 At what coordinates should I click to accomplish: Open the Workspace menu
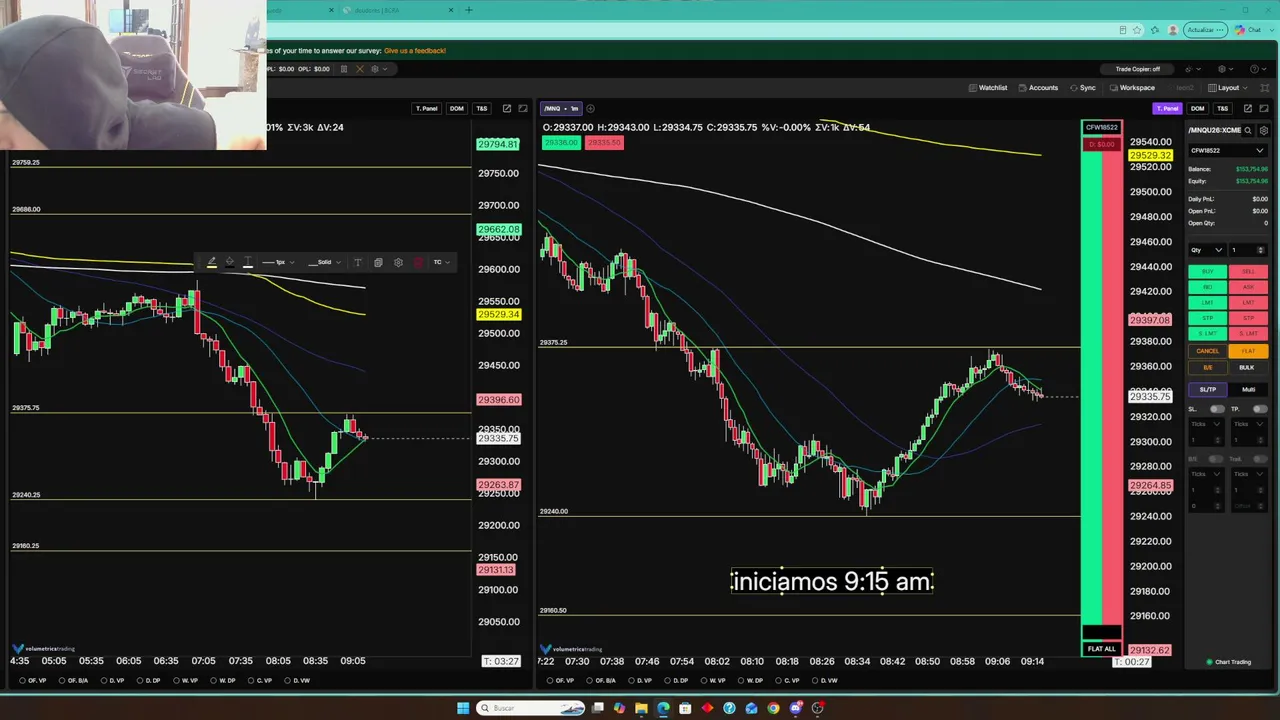point(1131,88)
